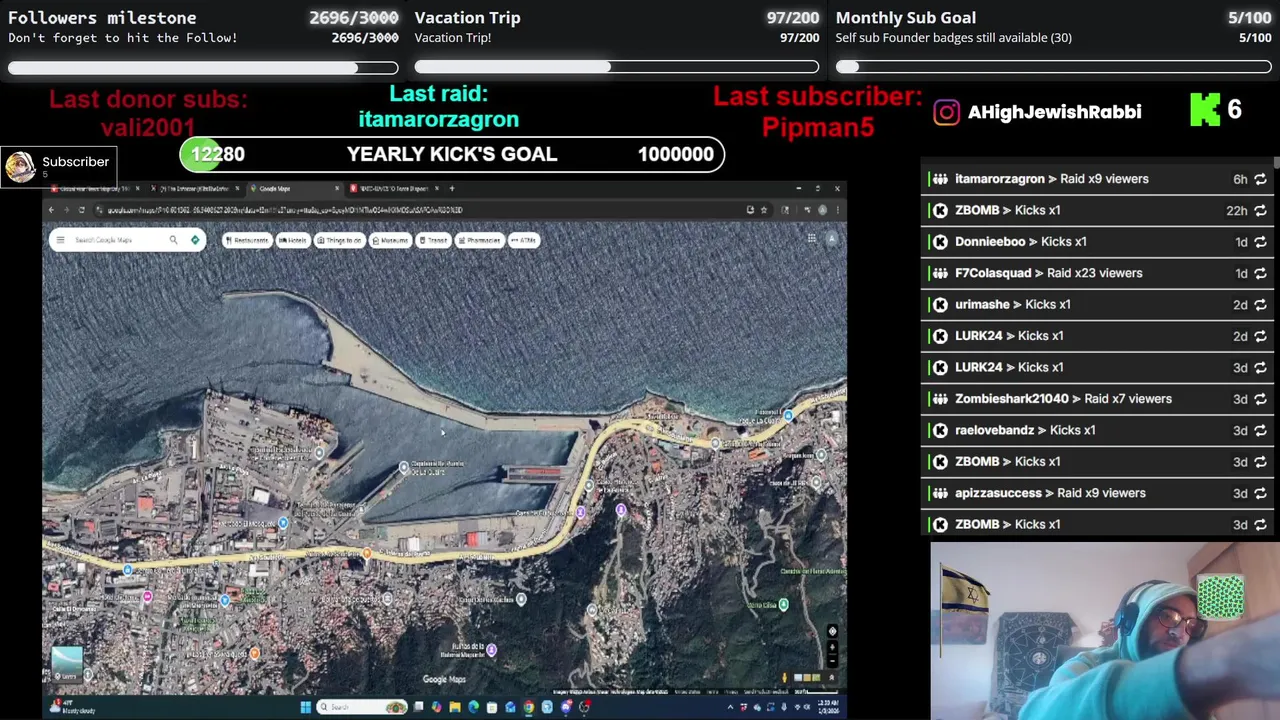
Task: Go back with the browser back arrow
Action: pos(52,210)
